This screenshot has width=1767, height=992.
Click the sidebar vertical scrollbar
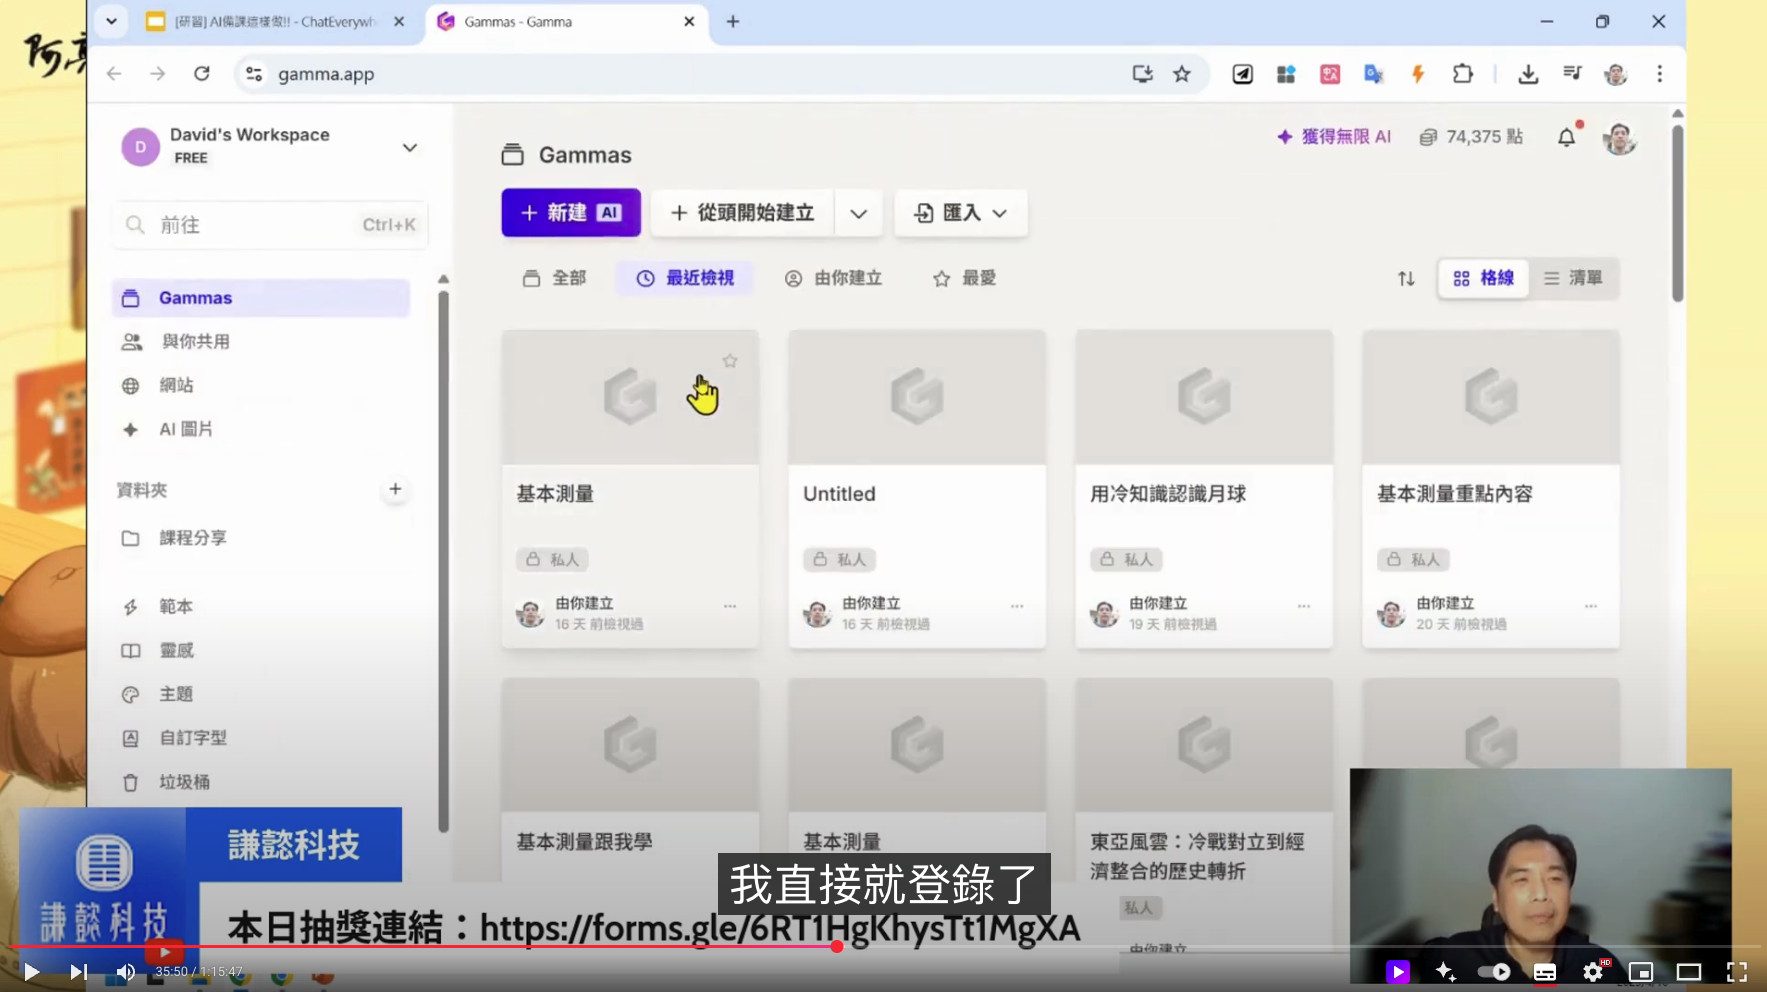coord(443,560)
